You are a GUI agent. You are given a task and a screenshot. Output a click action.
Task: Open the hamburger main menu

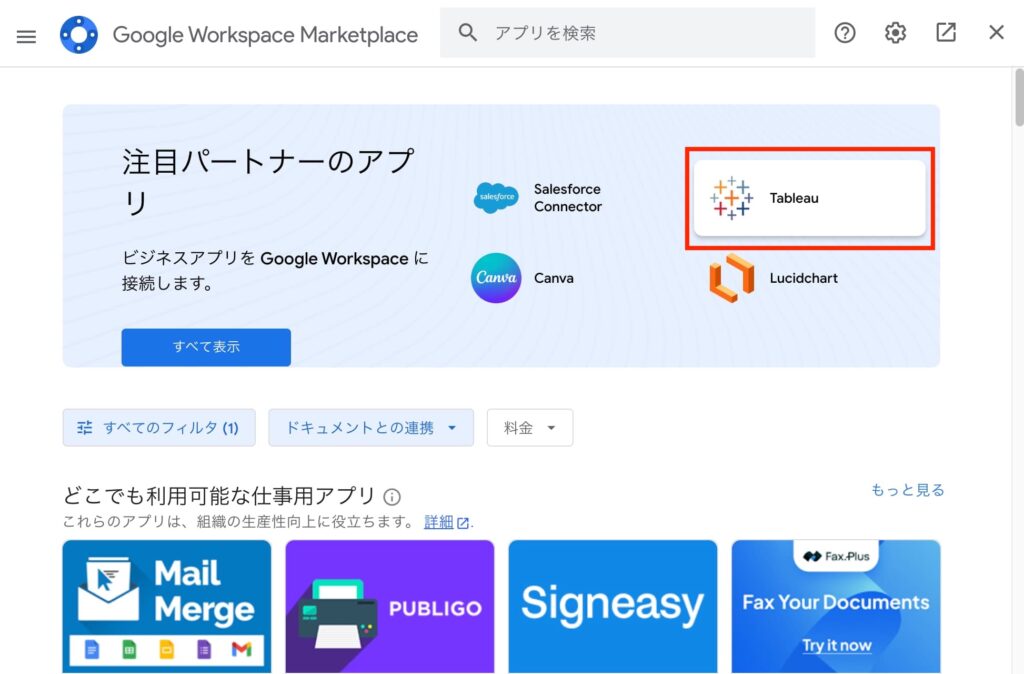point(26,35)
